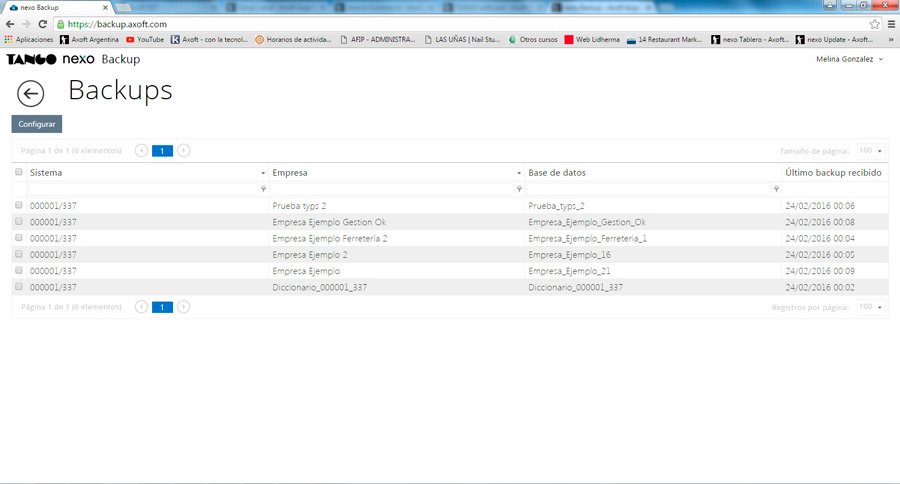
Task: Go to previous page in bottom pager
Action: click(141, 307)
